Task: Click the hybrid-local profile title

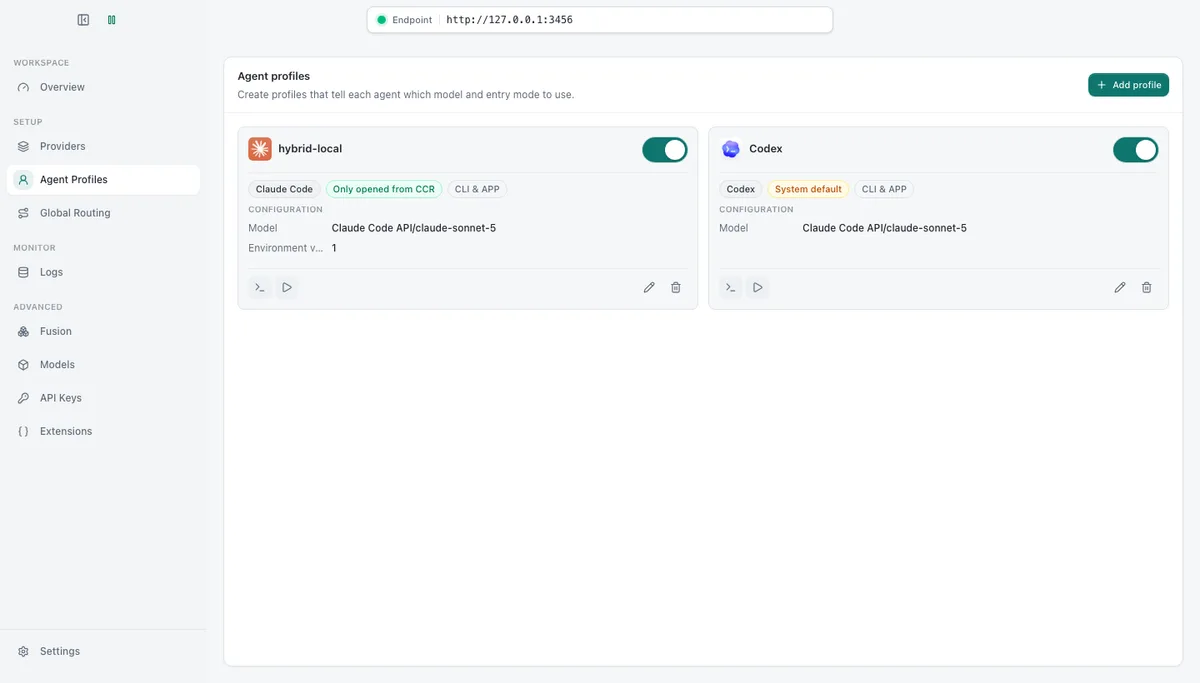Action: click(x=310, y=149)
